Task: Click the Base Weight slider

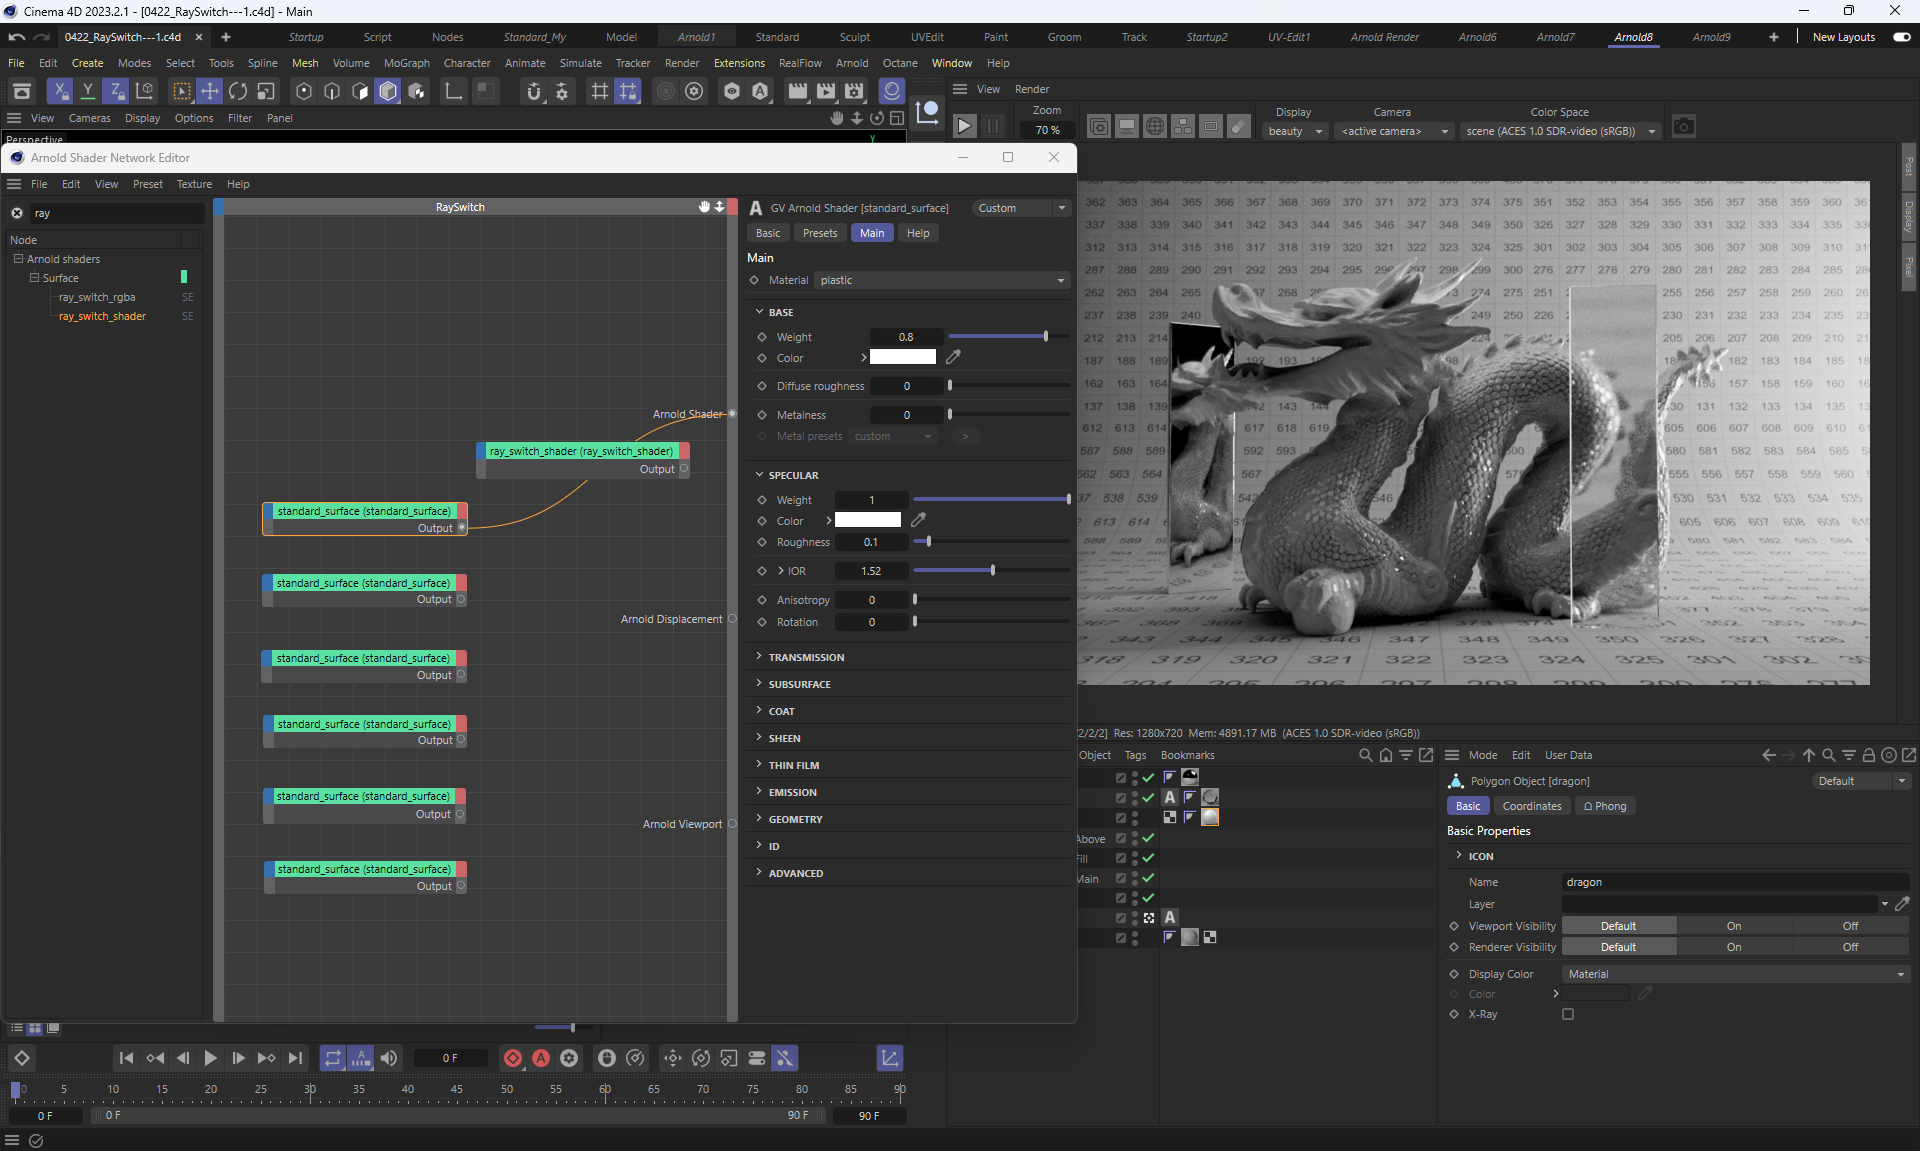Action: [x=1007, y=337]
